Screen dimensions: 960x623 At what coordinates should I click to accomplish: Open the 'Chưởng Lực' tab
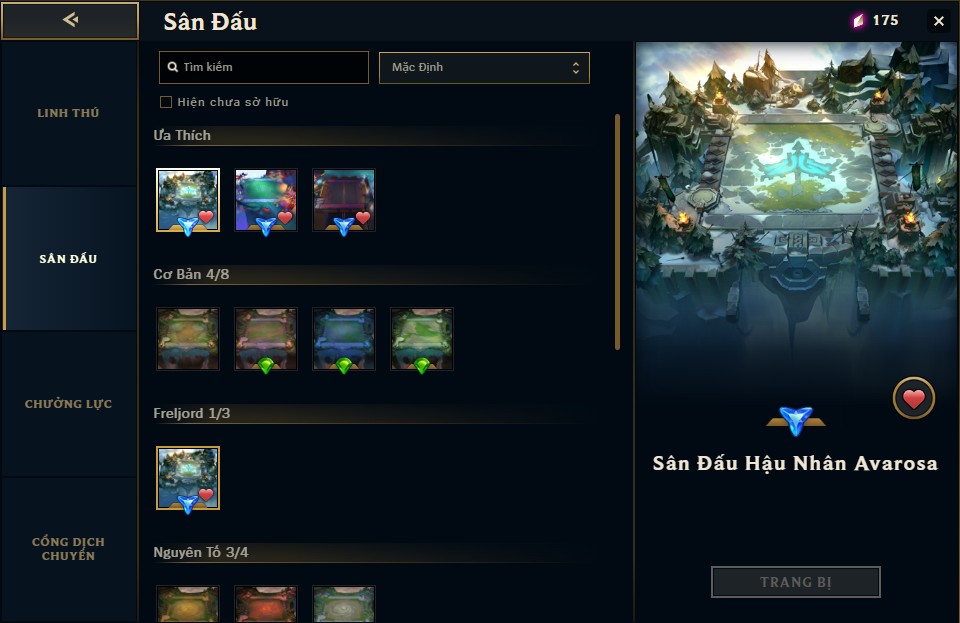pyautogui.click(x=69, y=404)
